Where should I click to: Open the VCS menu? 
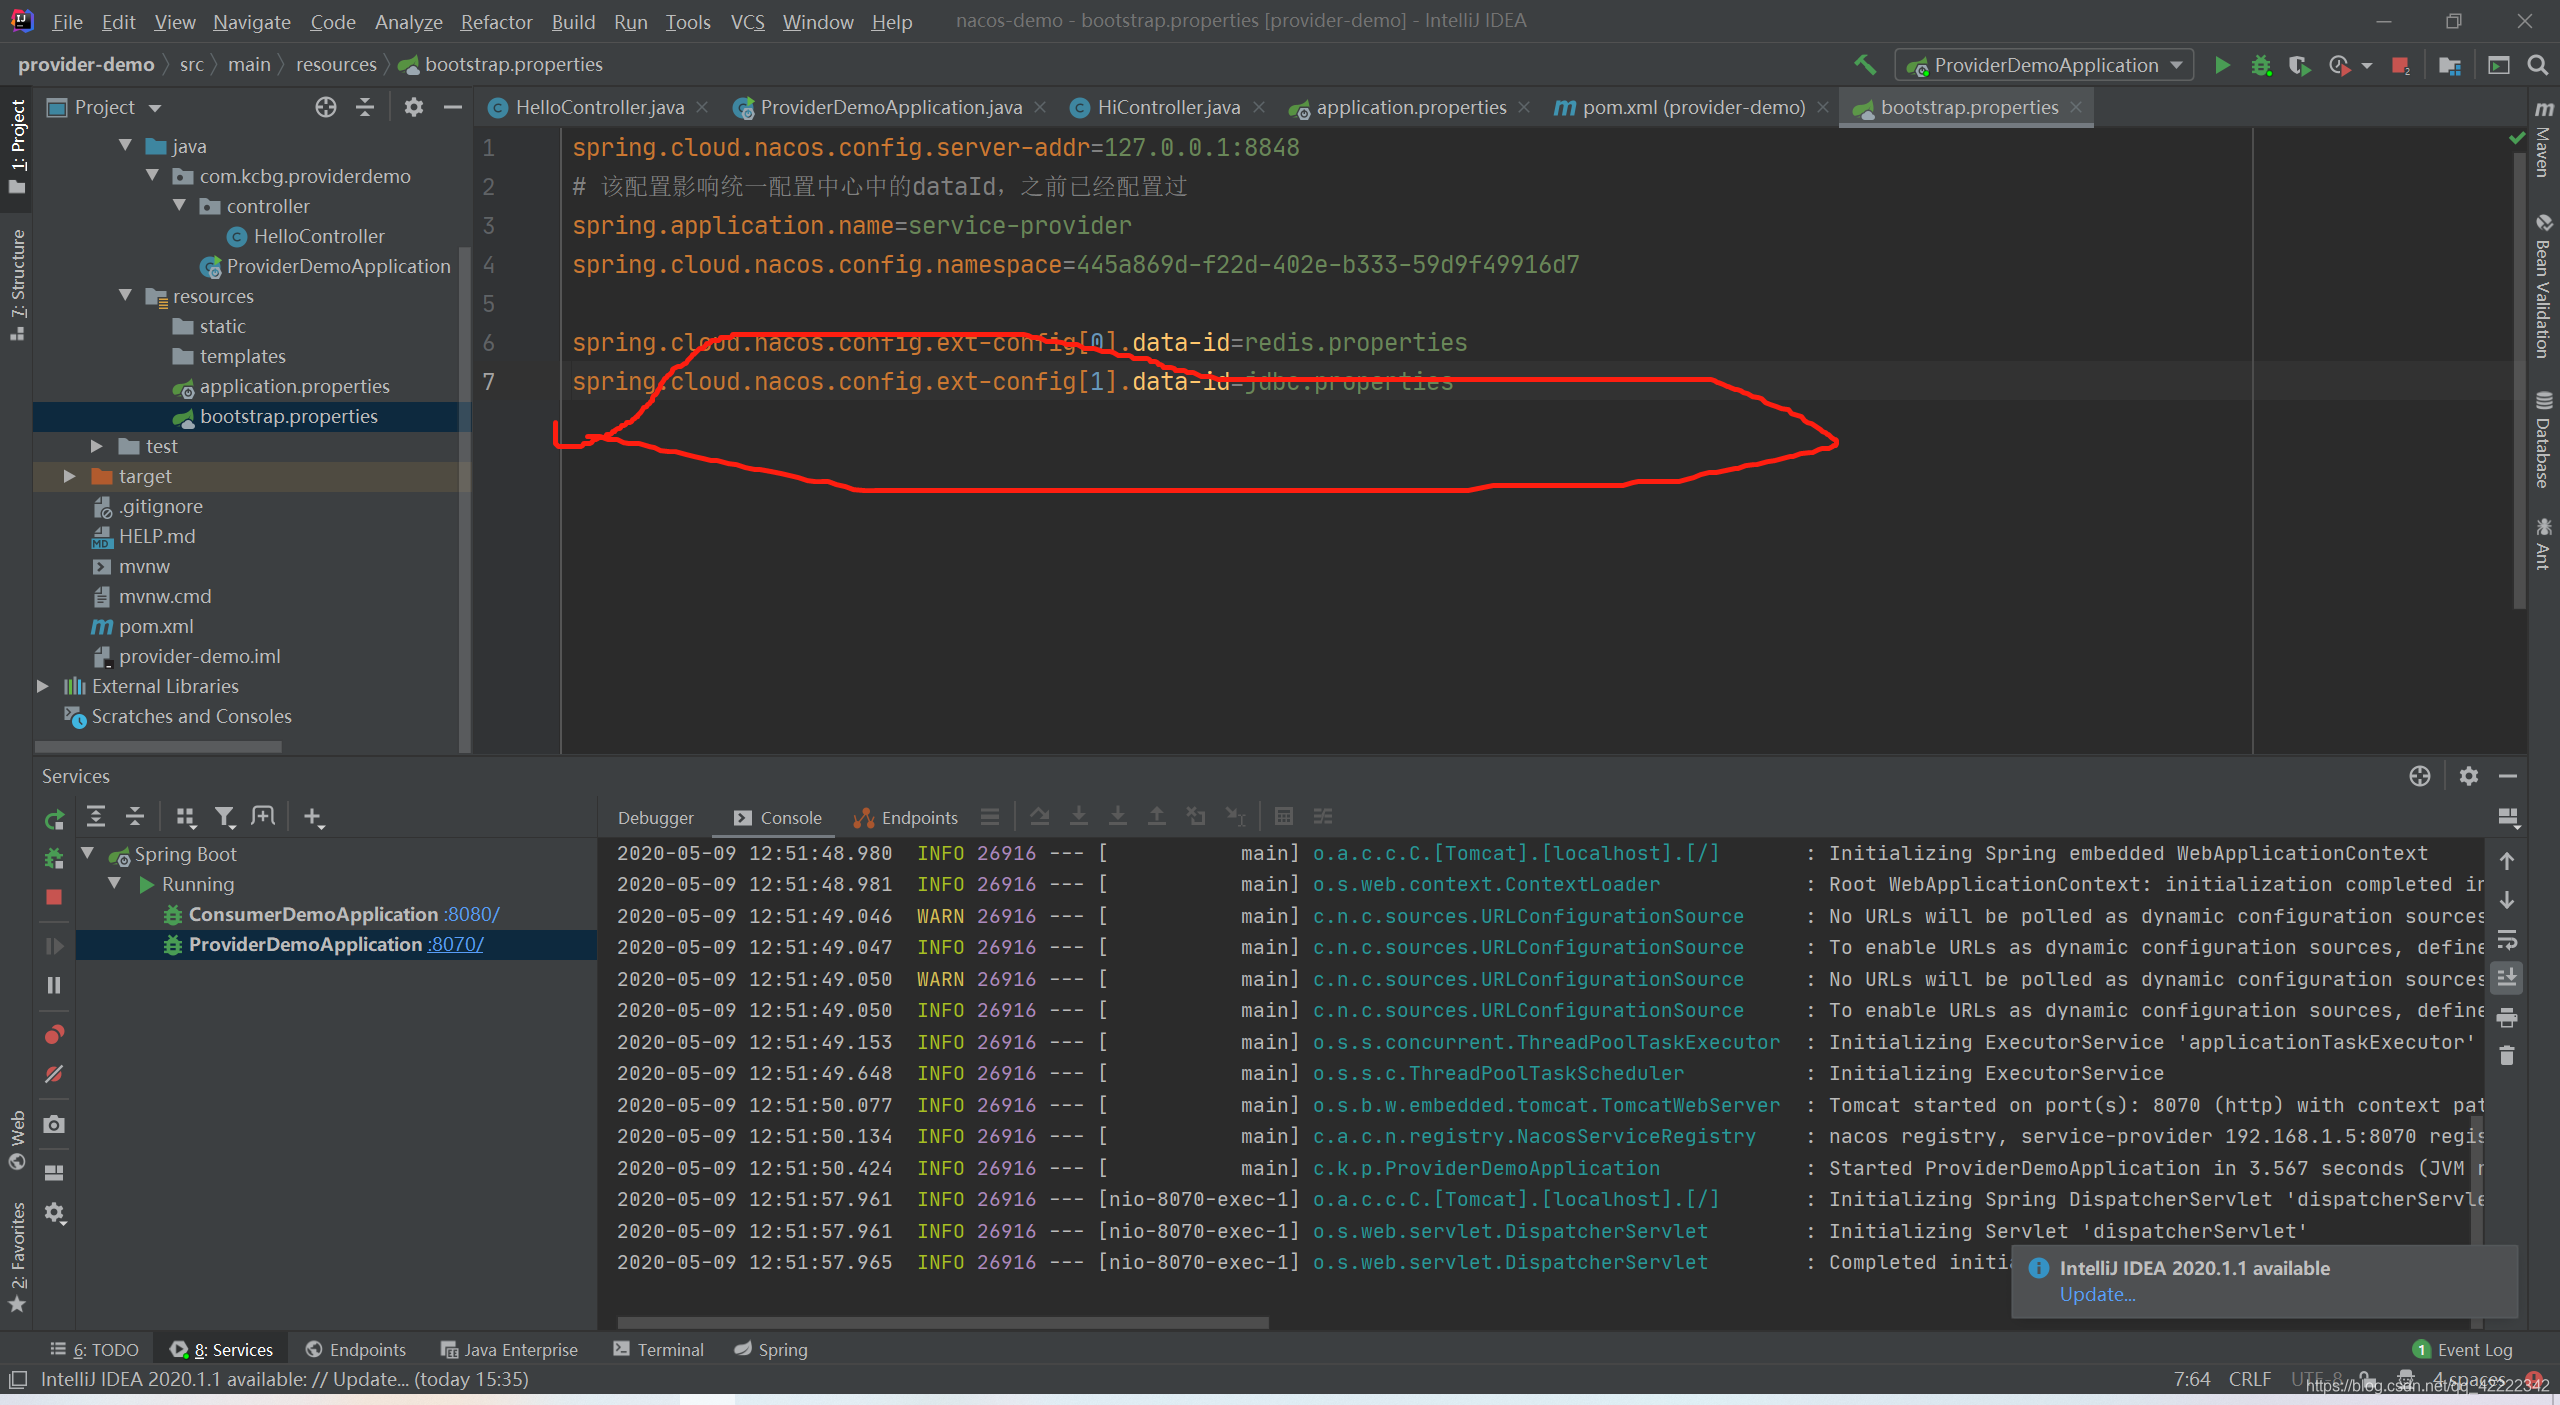(747, 21)
